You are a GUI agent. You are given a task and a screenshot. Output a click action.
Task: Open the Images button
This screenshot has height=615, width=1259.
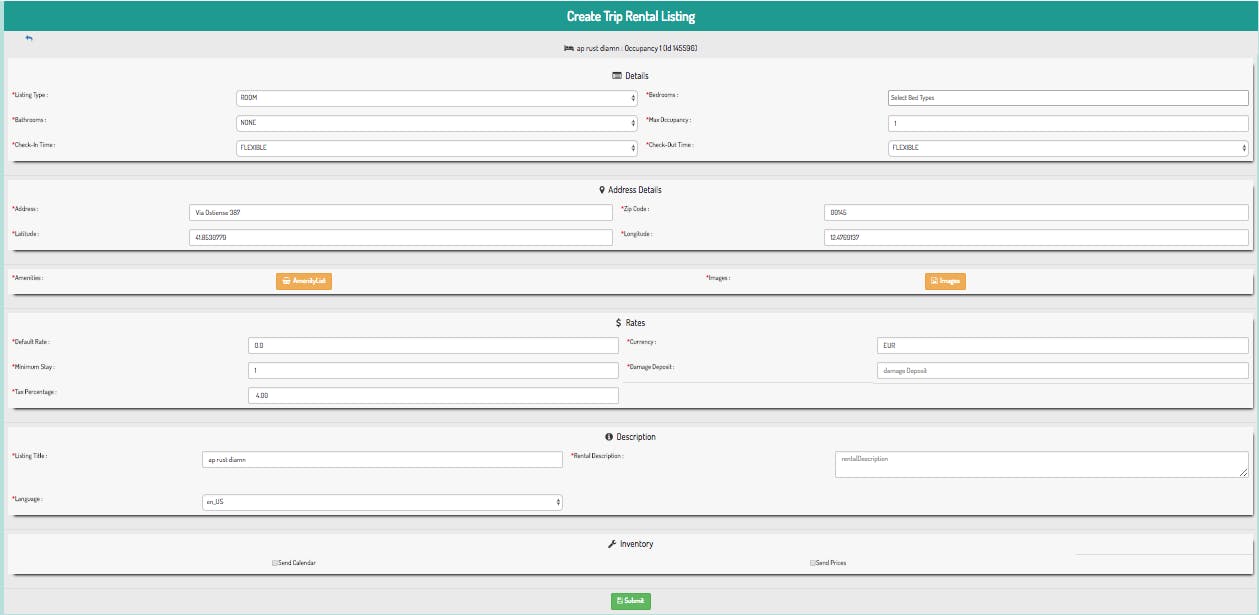click(x=945, y=281)
